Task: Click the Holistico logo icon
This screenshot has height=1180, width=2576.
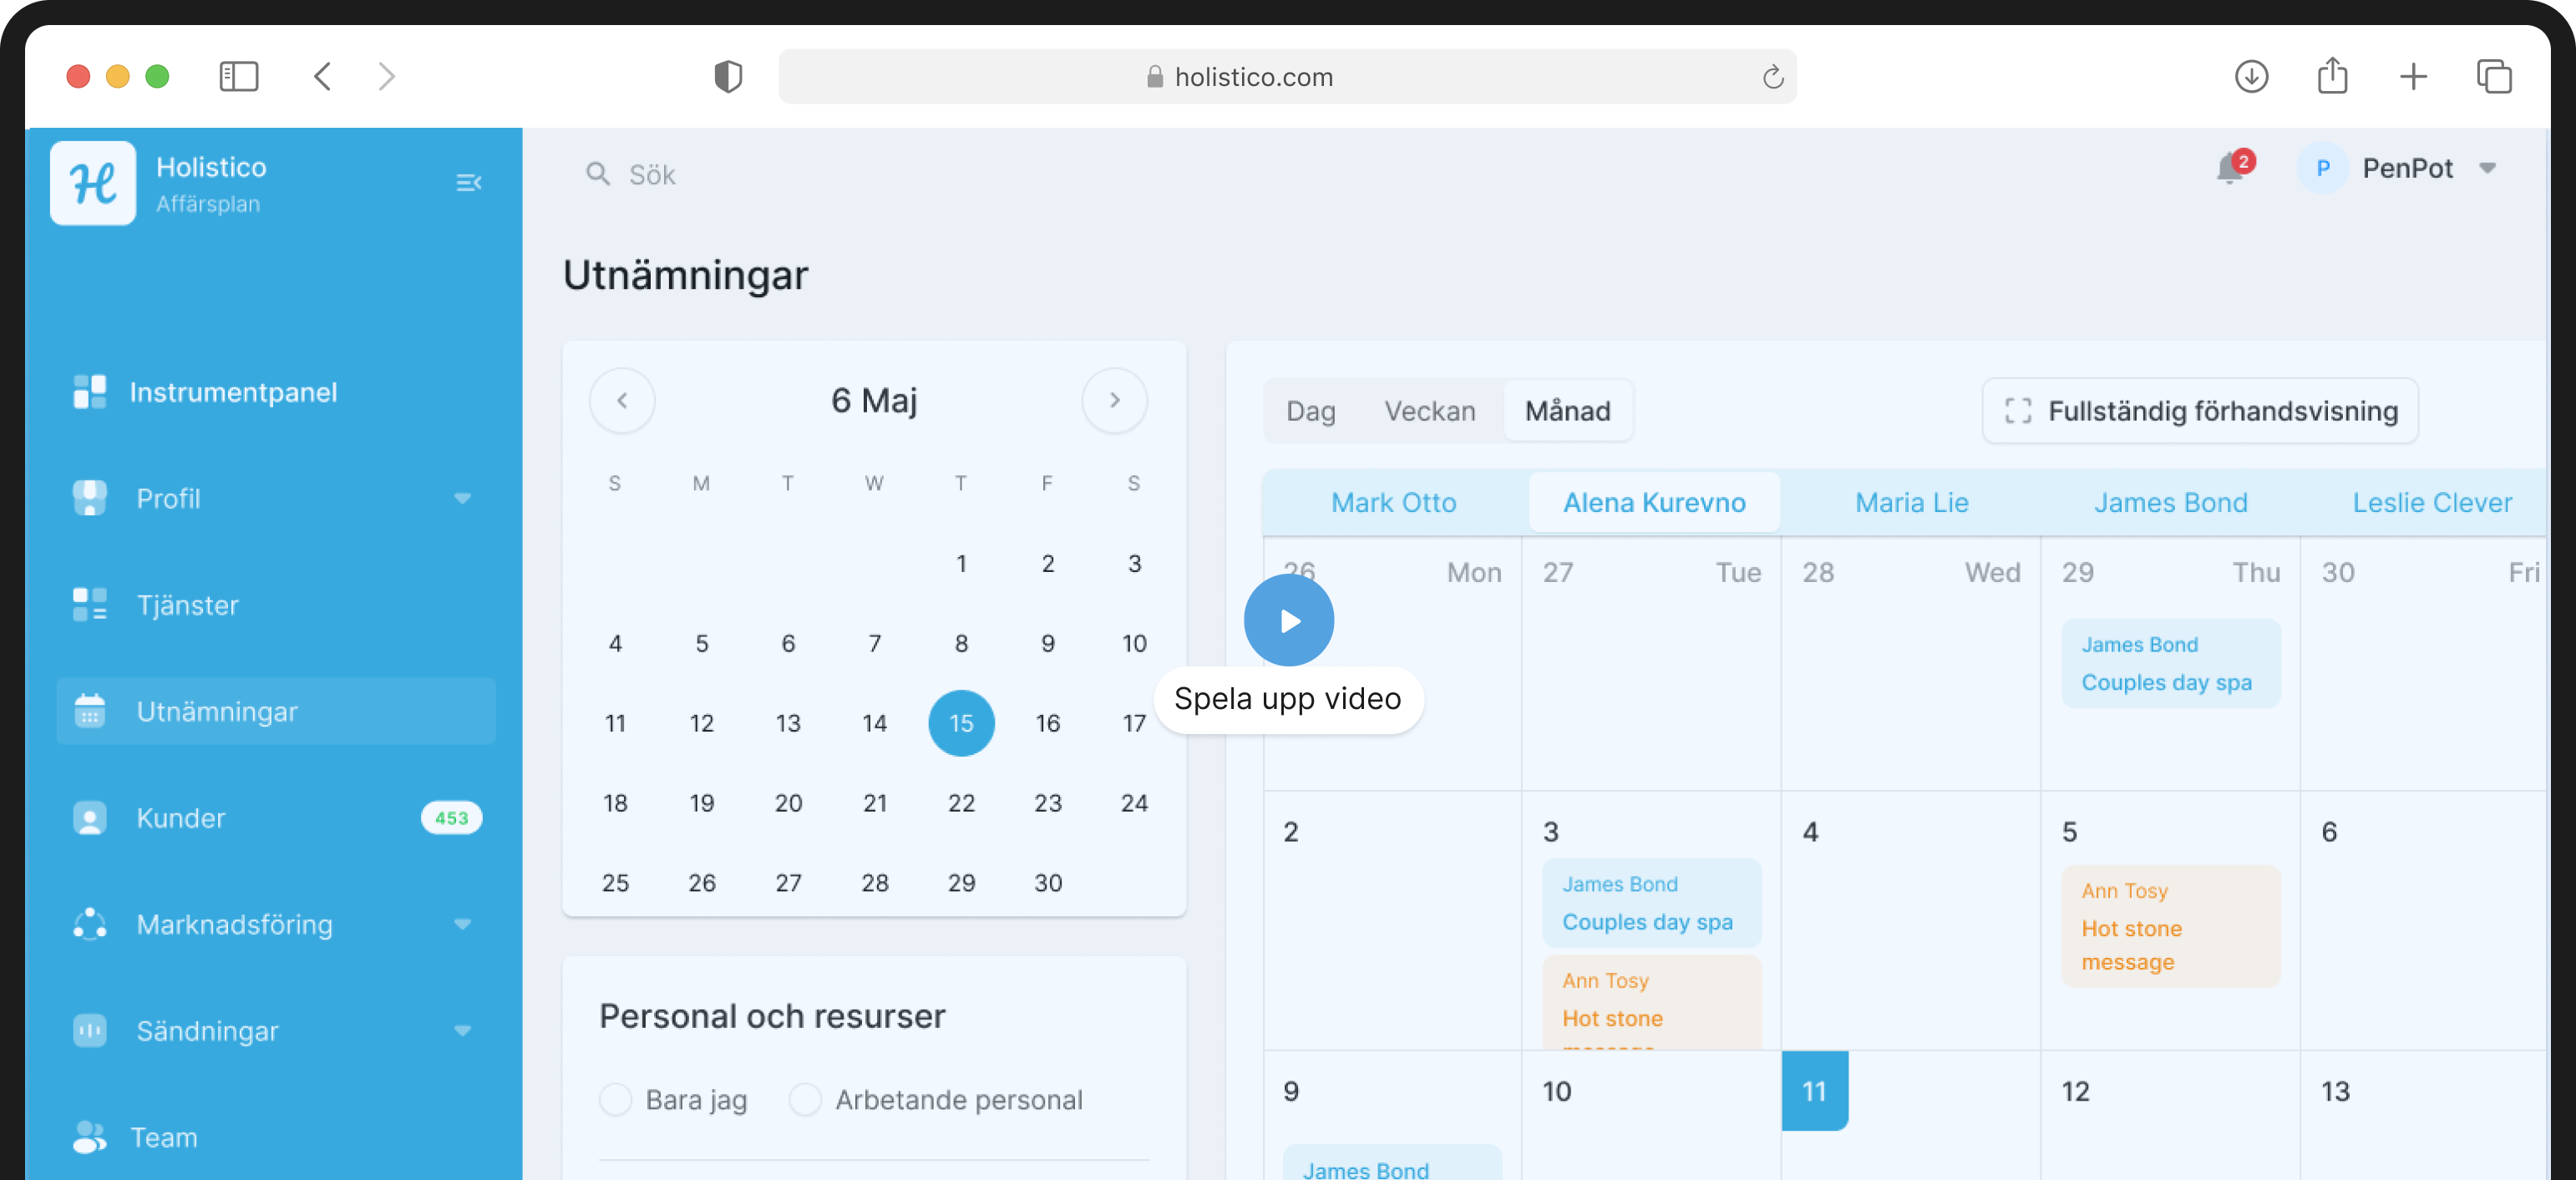Action: tap(93, 183)
